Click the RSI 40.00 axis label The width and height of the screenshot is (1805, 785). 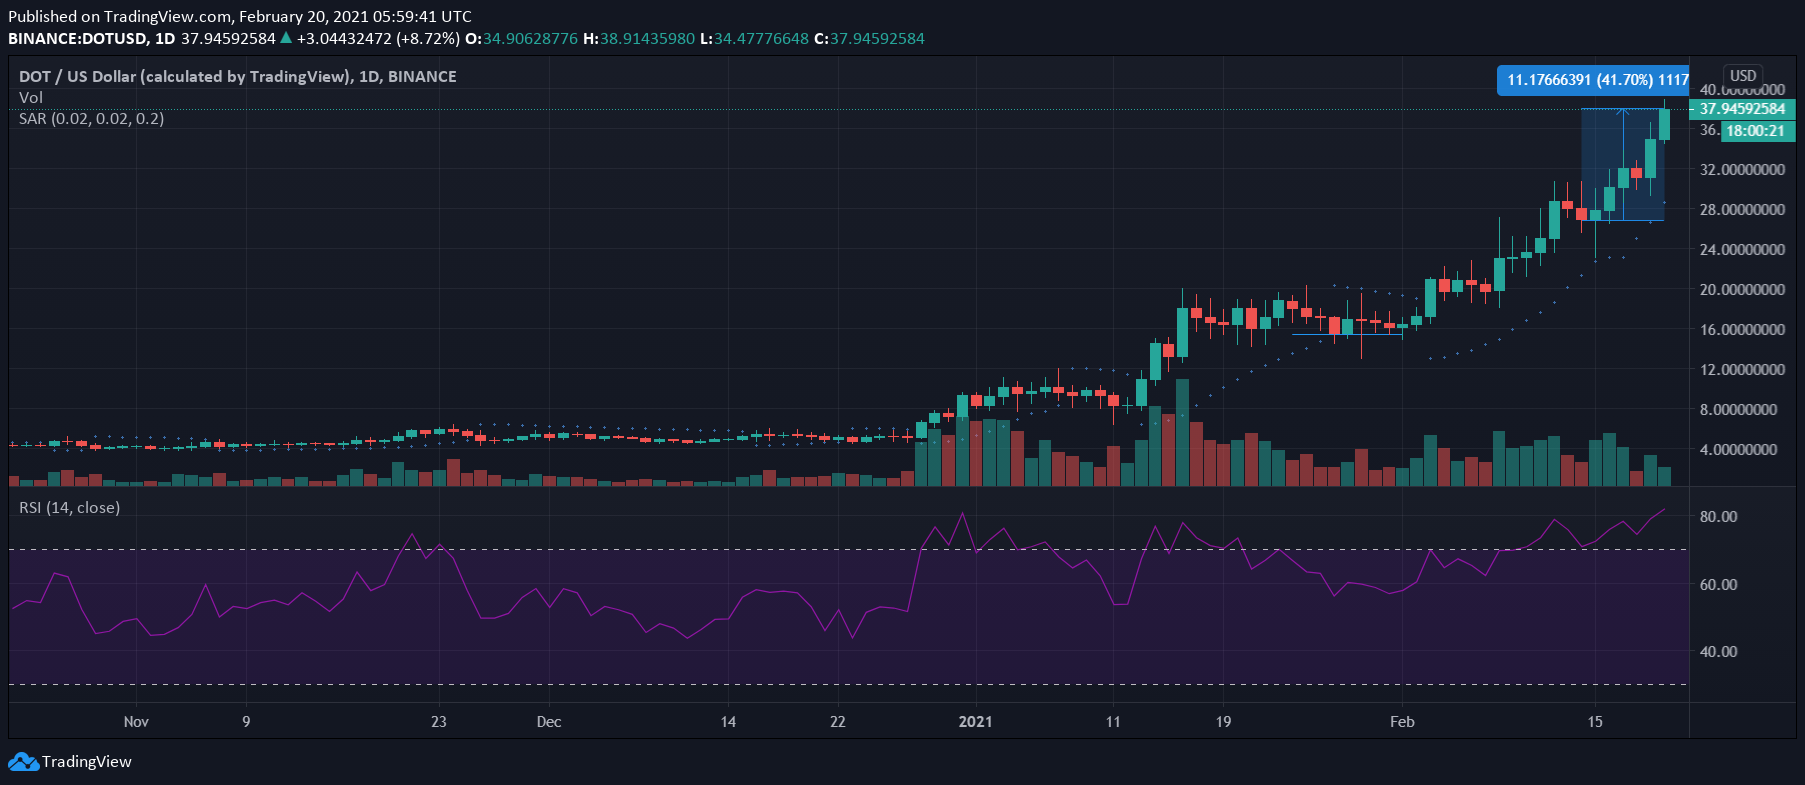tap(1718, 652)
